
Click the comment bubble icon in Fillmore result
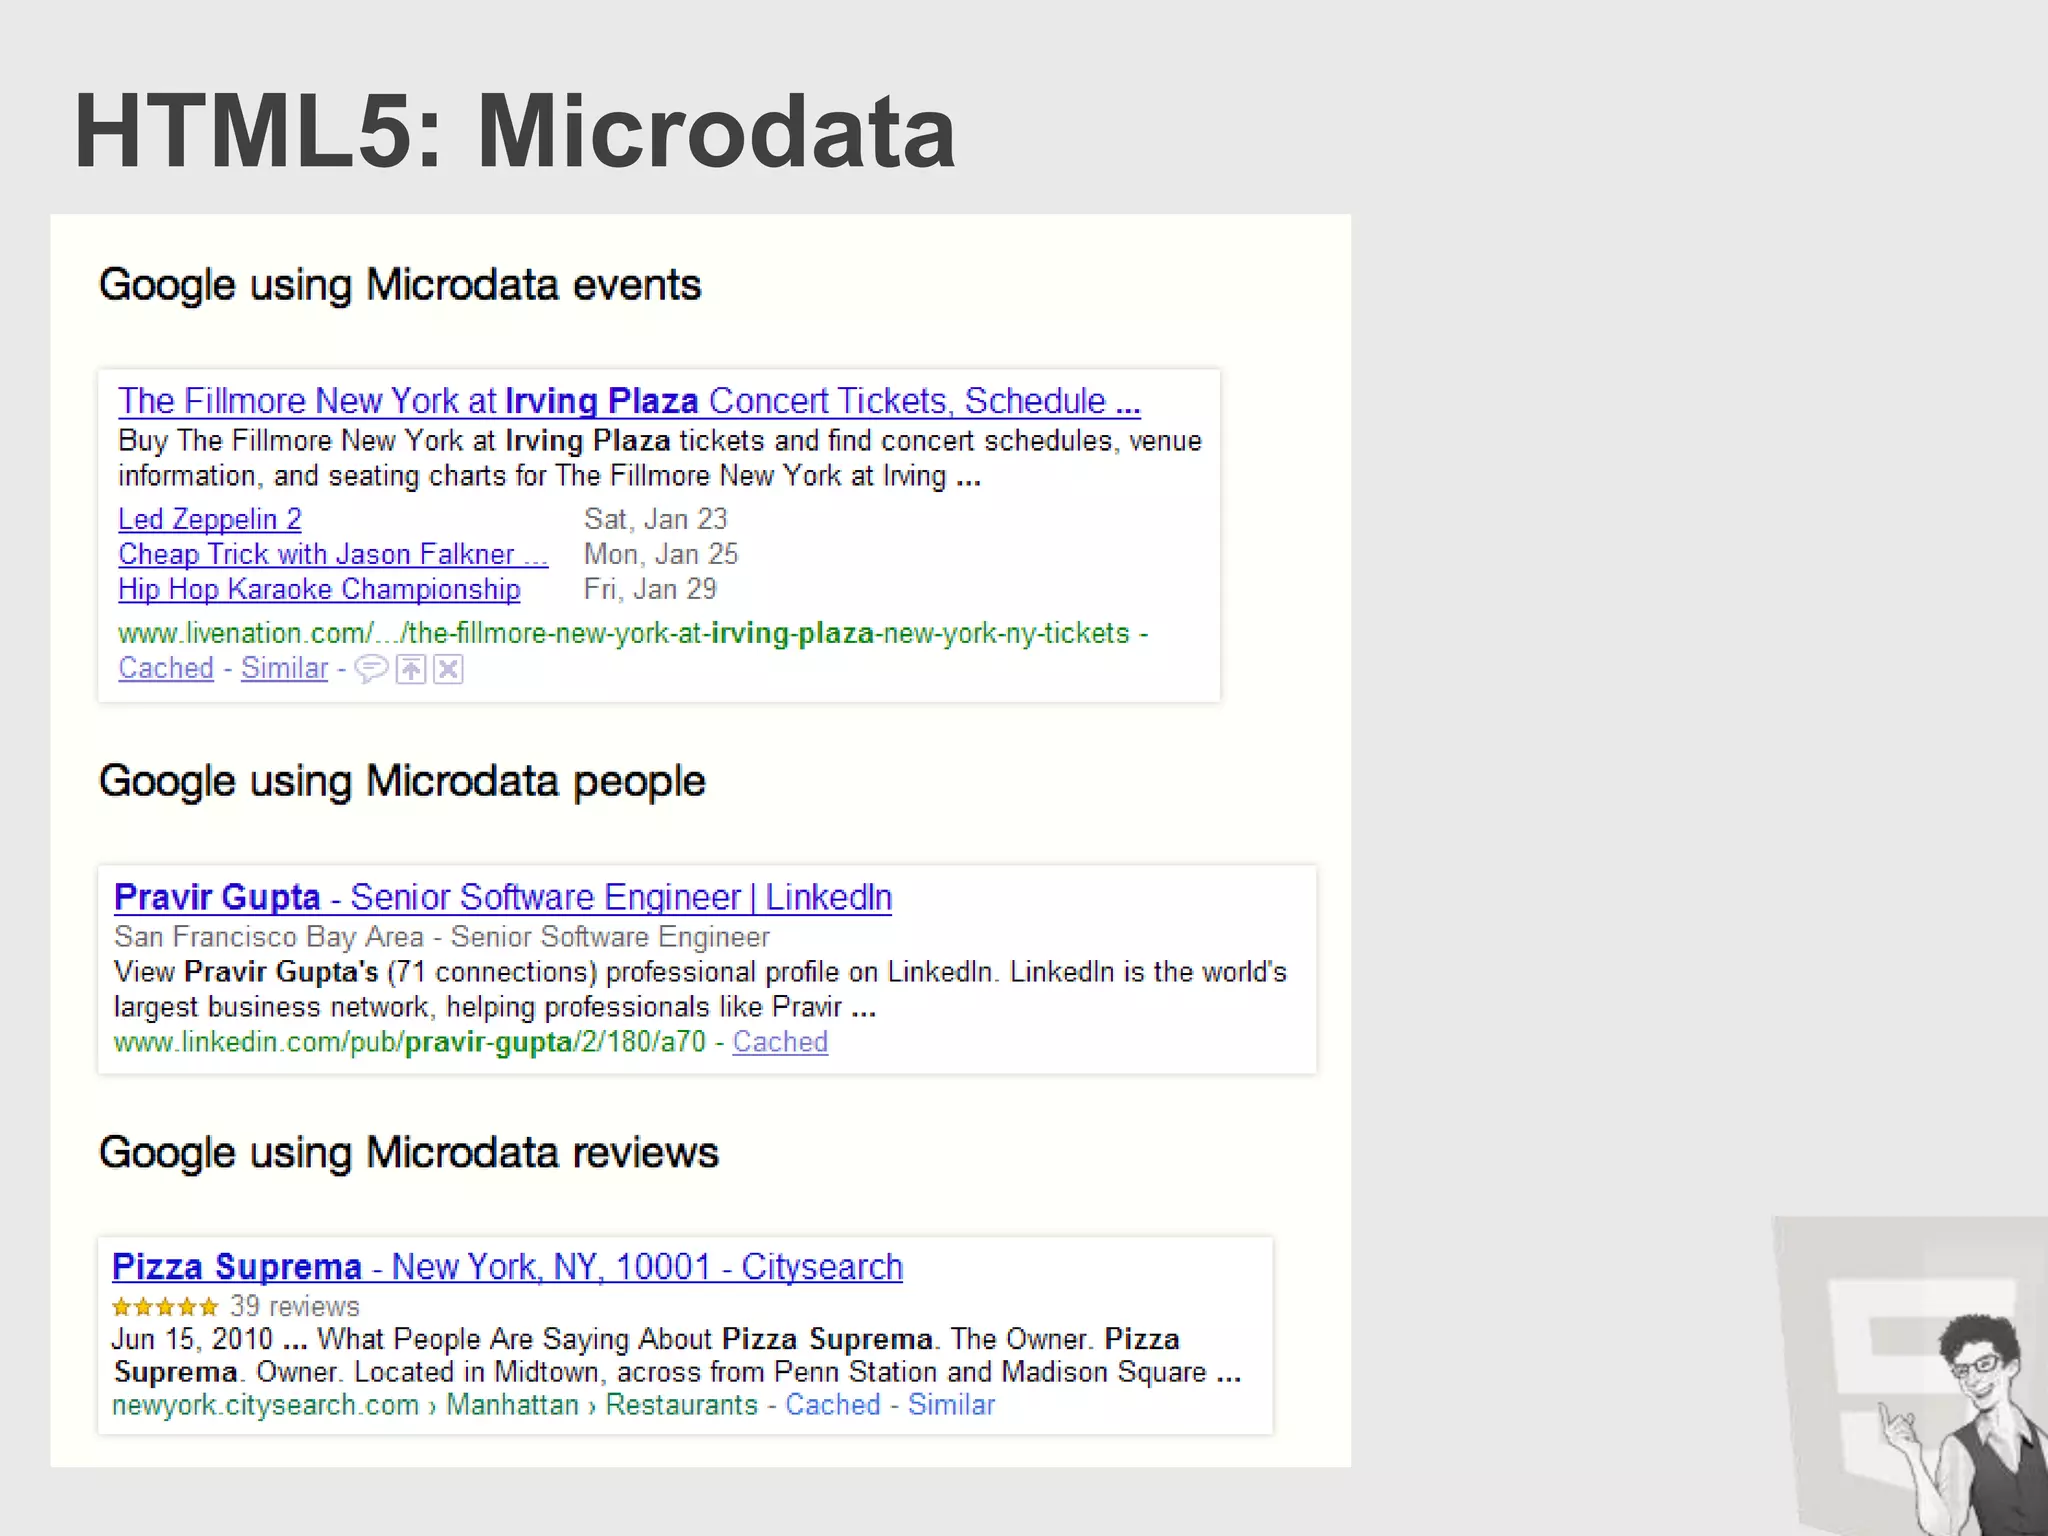tap(371, 669)
